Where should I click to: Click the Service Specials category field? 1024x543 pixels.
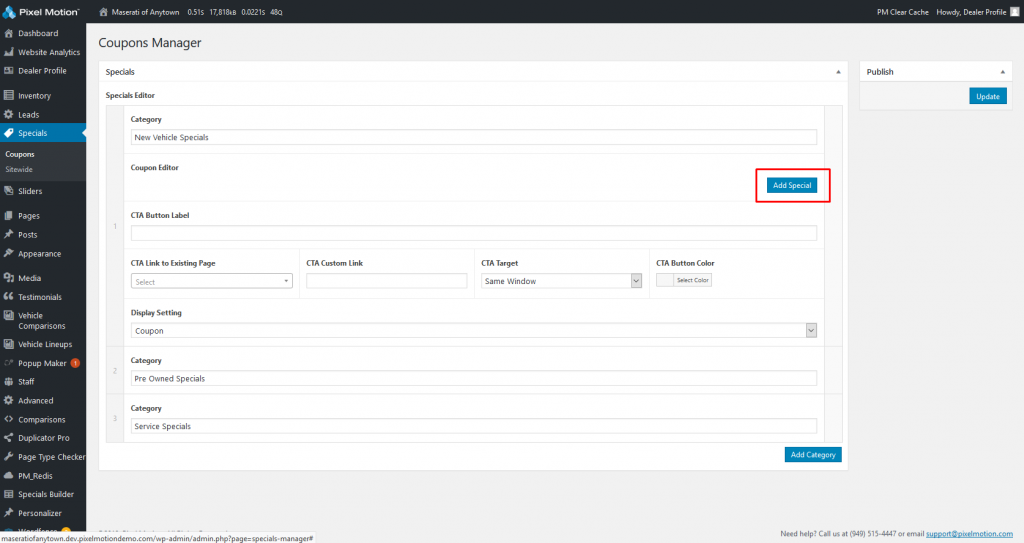pos(474,426)
